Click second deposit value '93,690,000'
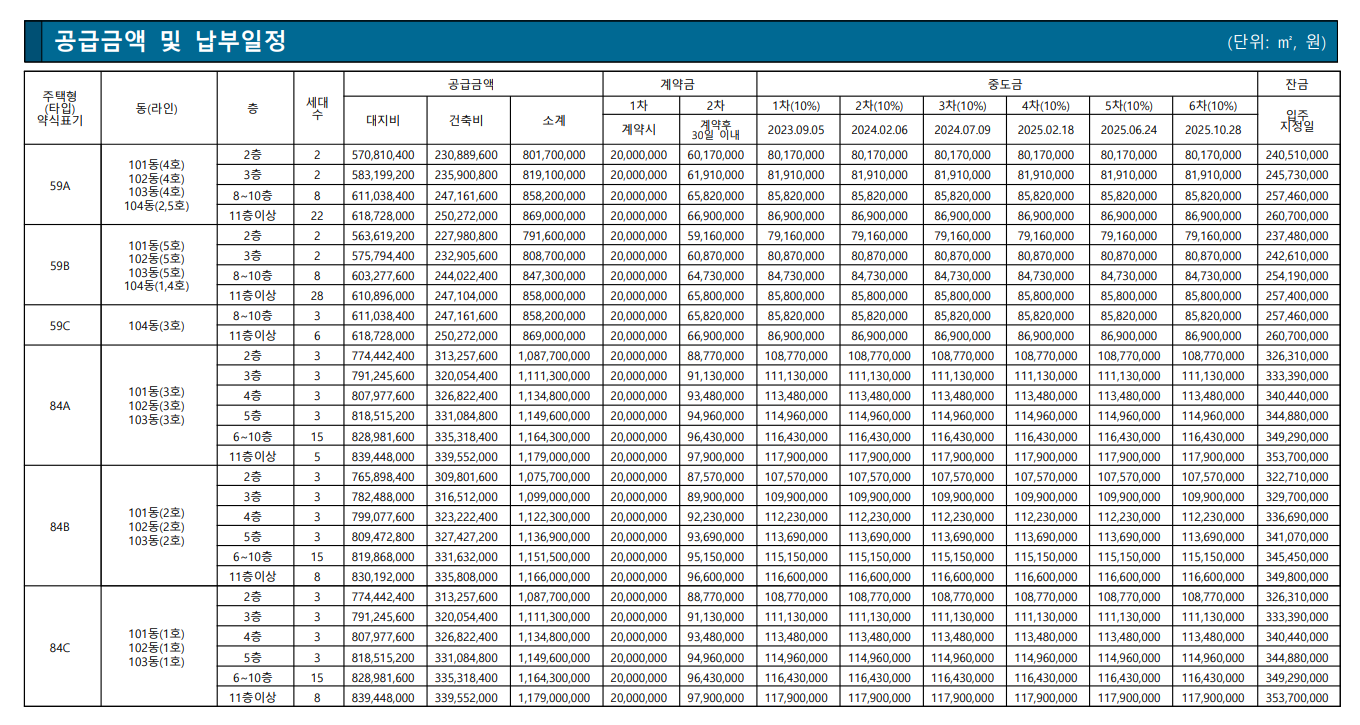Image resolution: width=1360 pixels, height=725 pixels. coord(716,536)
